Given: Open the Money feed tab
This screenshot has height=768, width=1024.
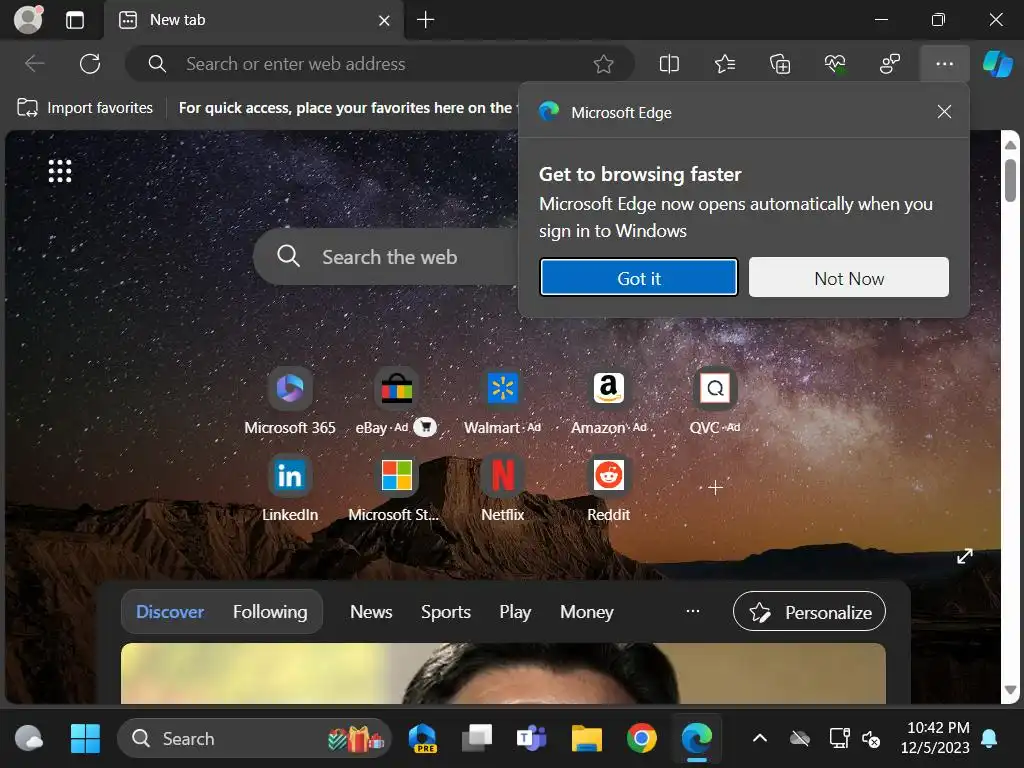Looking at the screenshot, I should pos(586,612).
